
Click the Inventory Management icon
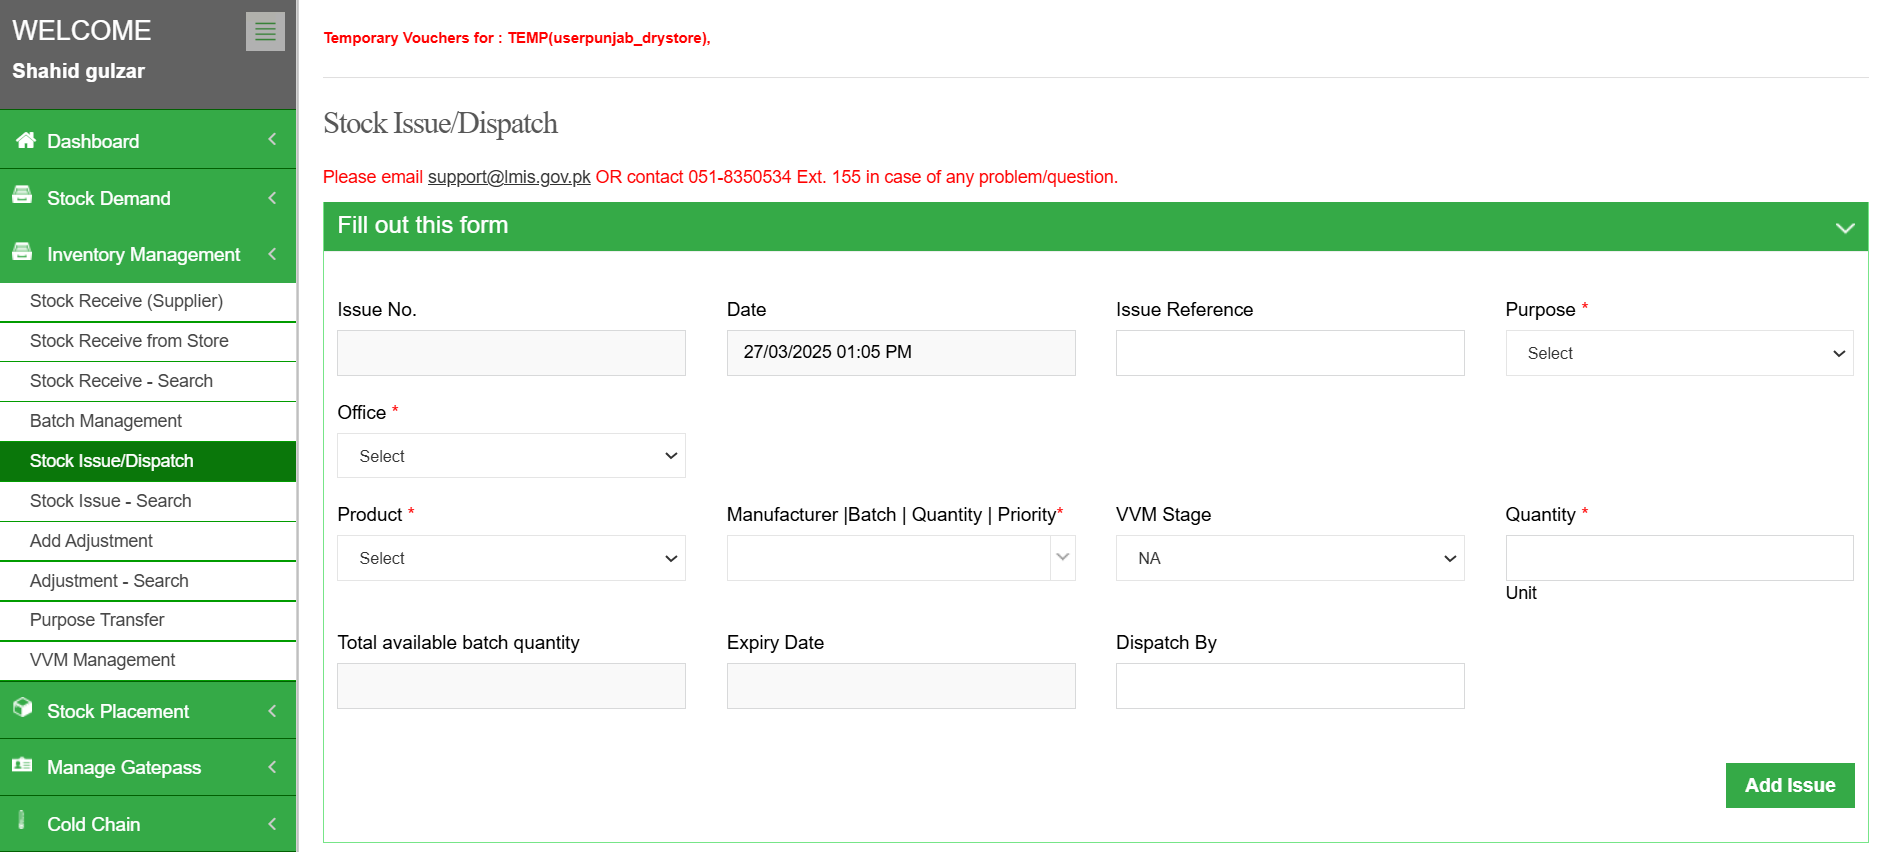tap(22, 252)
